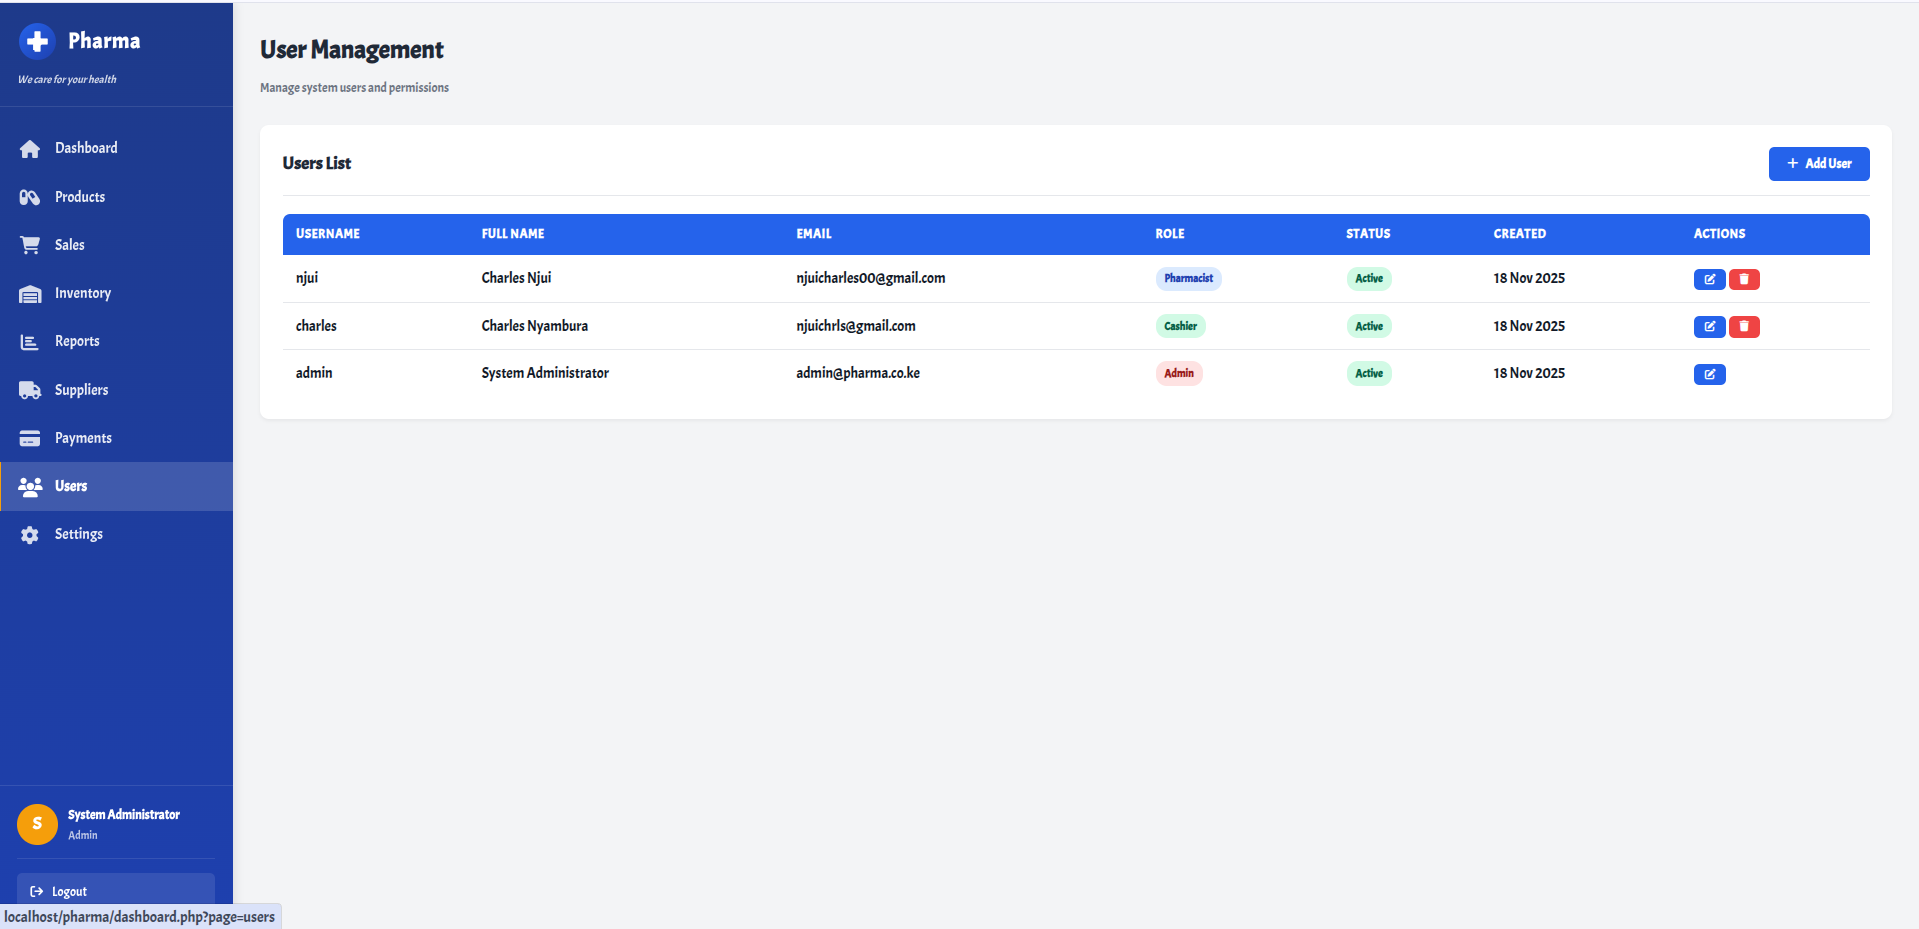
Task: Go to the Inventory section
Action: [83, 293]
